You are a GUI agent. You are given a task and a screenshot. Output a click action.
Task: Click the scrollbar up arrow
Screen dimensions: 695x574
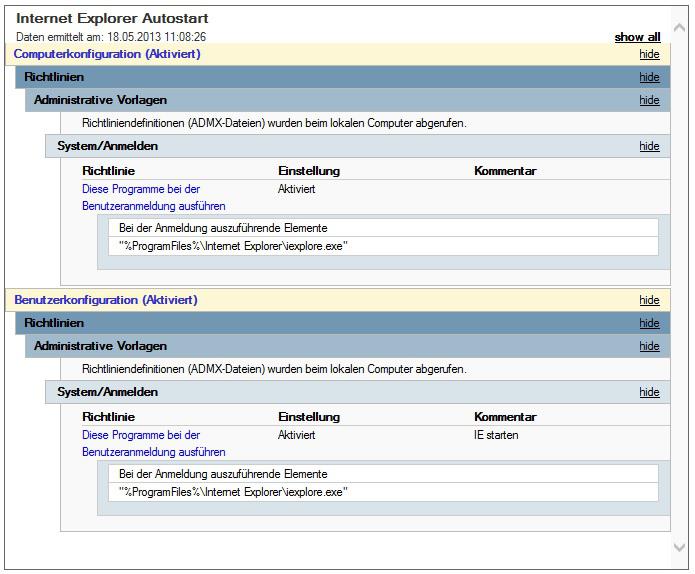point(679,27)
